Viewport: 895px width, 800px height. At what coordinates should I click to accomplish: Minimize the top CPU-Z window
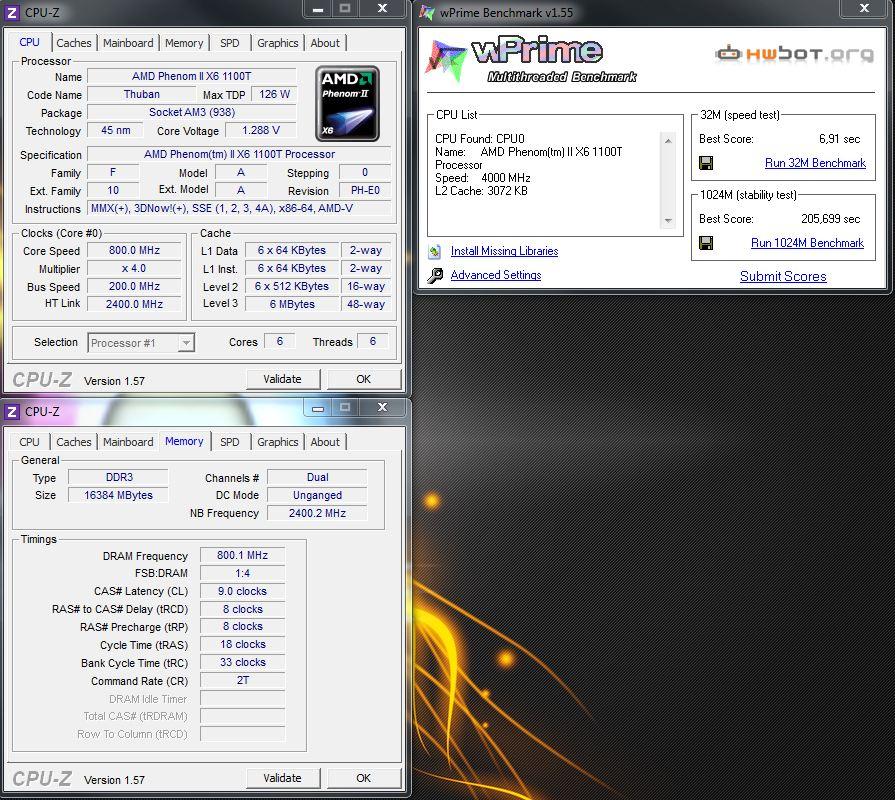click(x=318, y=9)
